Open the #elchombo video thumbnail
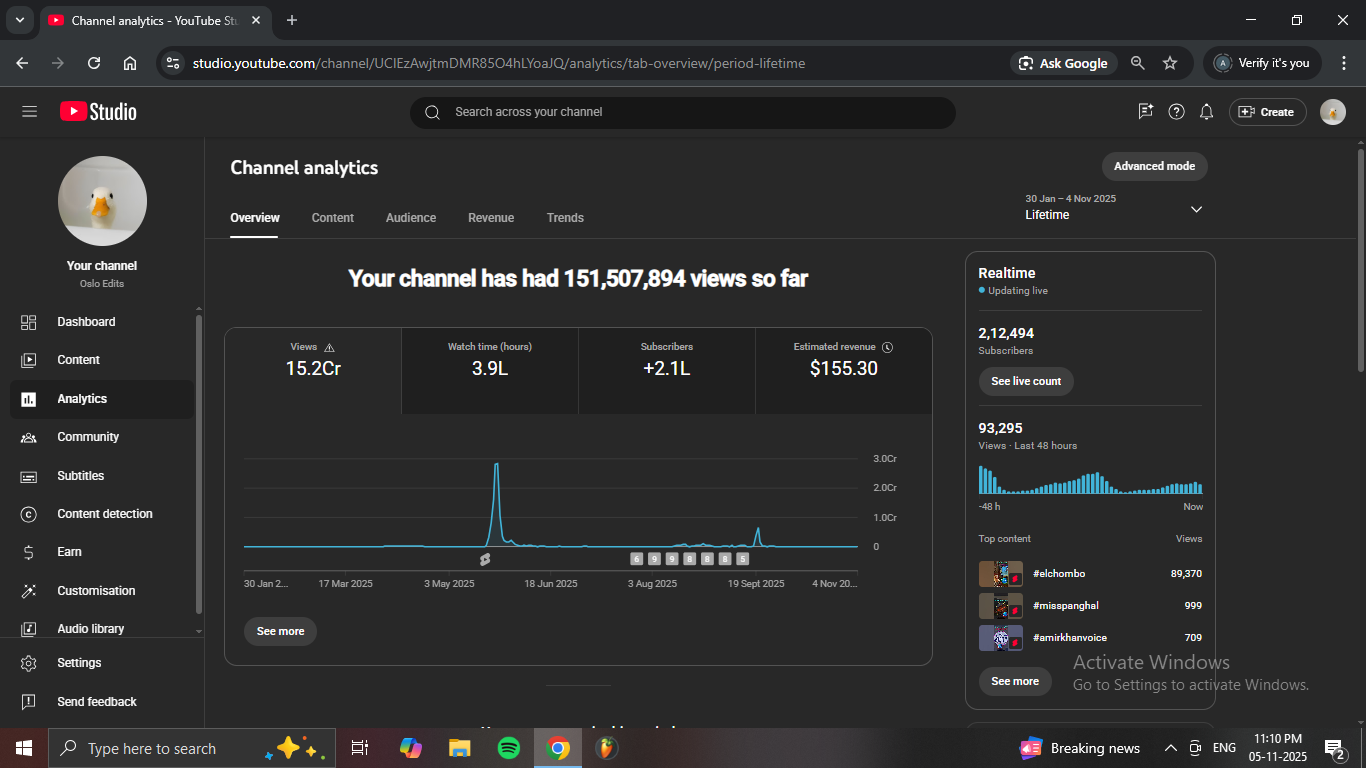The height and width of the screenshot is (768, 1366). tap(1000, 574)
